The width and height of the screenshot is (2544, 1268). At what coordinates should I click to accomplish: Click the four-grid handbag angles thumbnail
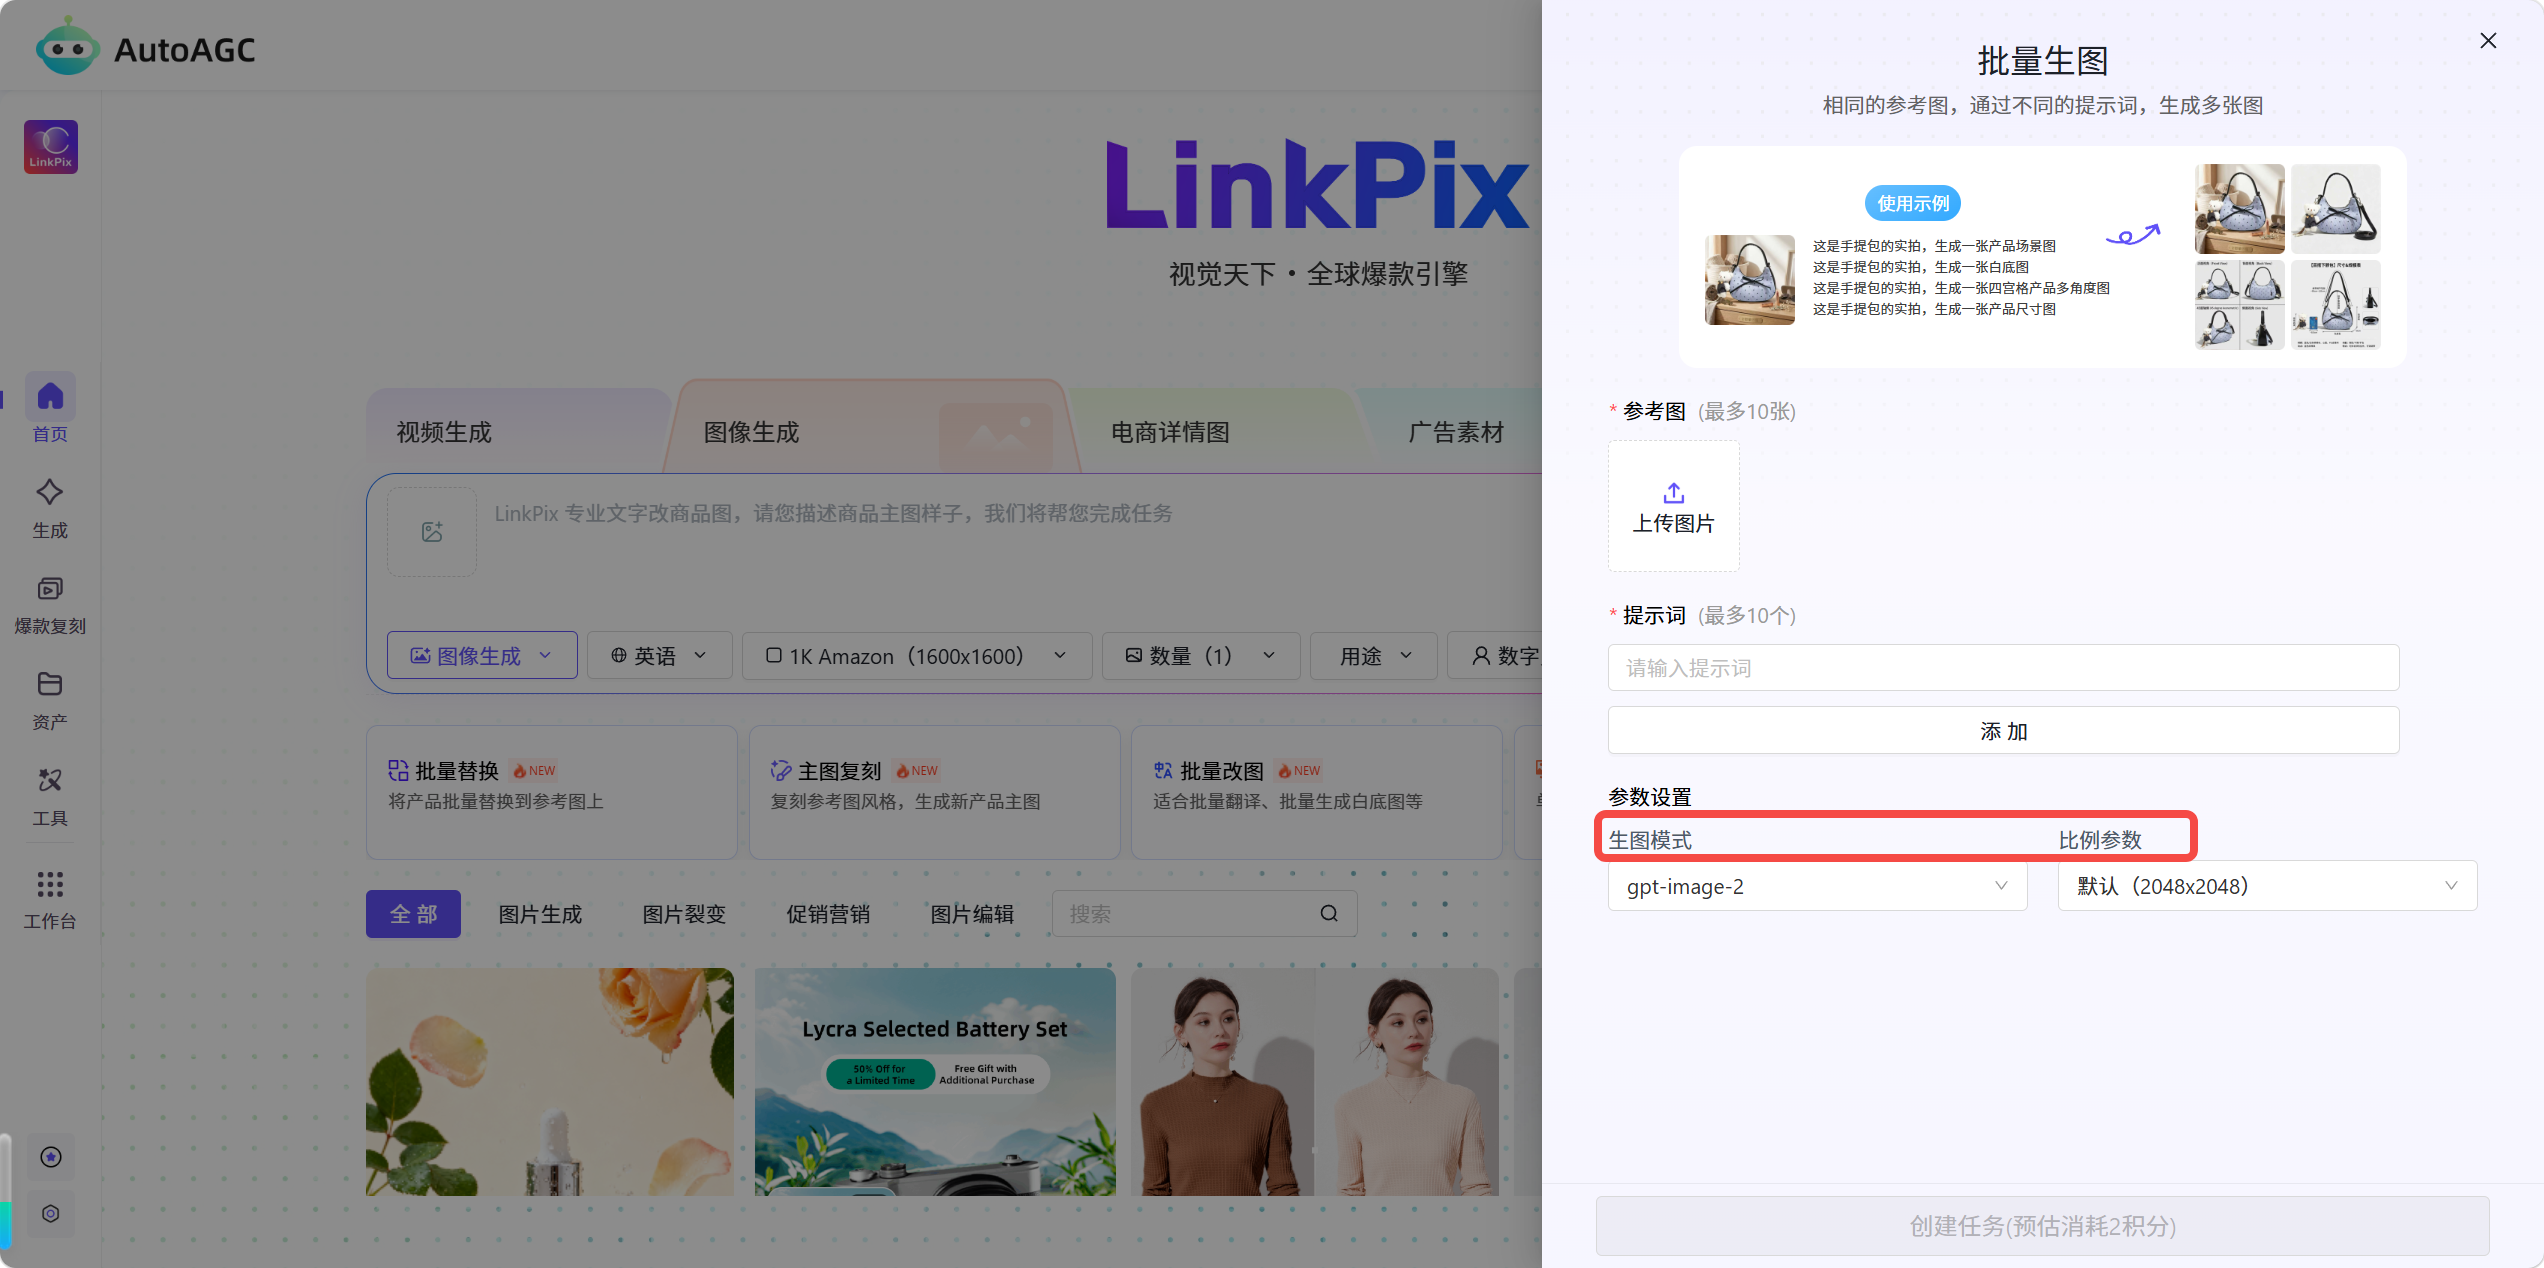[x=2239, y=304]
